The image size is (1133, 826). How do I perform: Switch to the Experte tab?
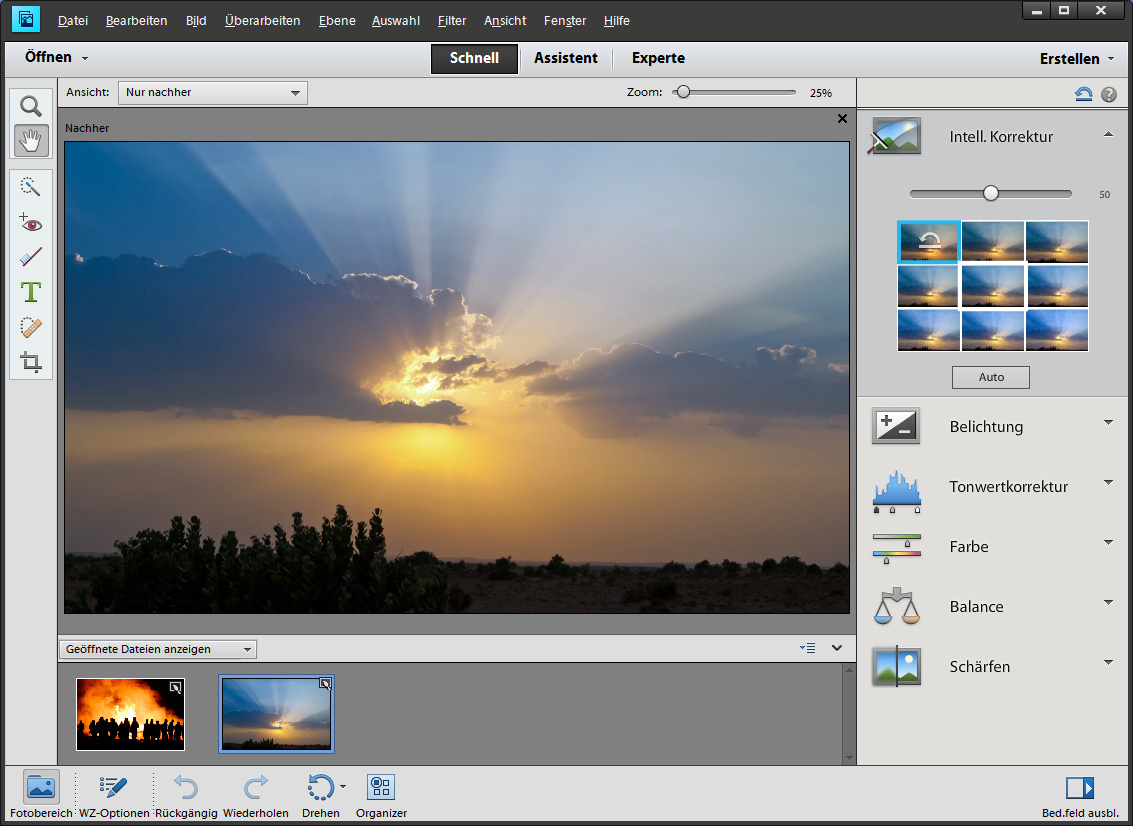point(658,58)
